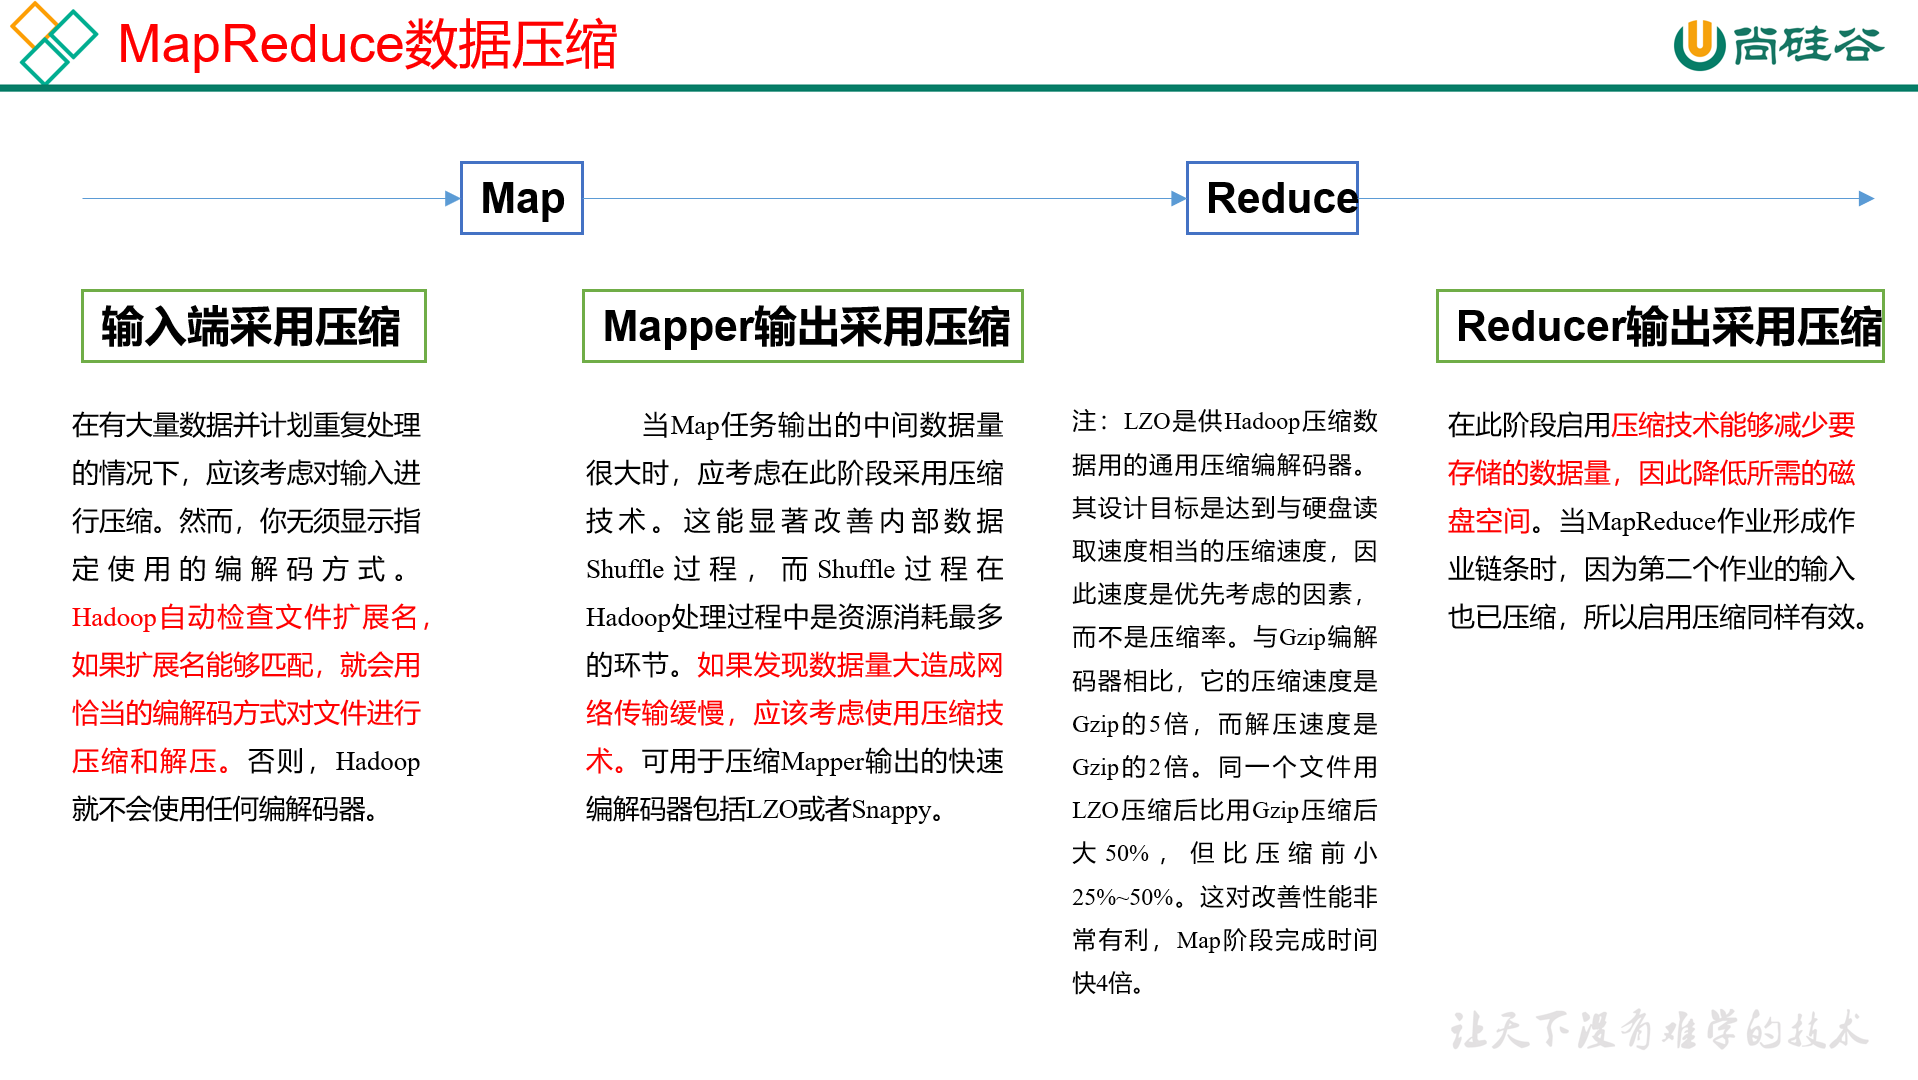Click the 尚硅谷 brand name text
The width and height of the screenshot is (1918, 1080).
[1808, 45]
